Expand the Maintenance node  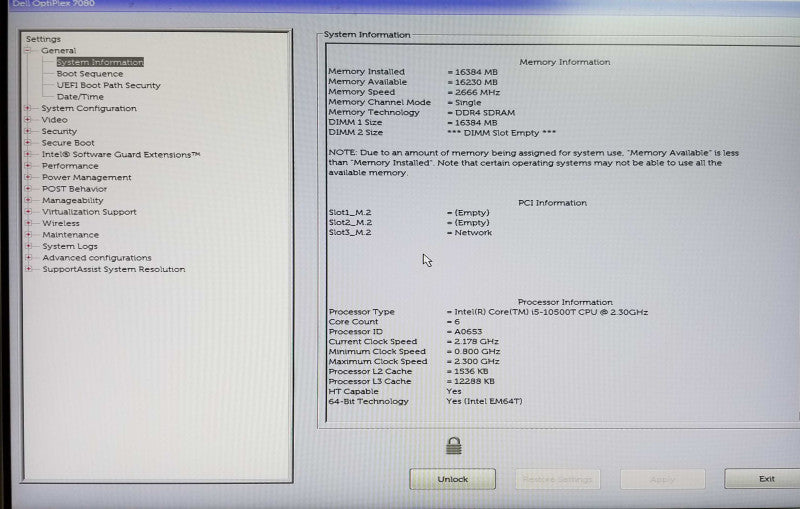tap(28, 235)
